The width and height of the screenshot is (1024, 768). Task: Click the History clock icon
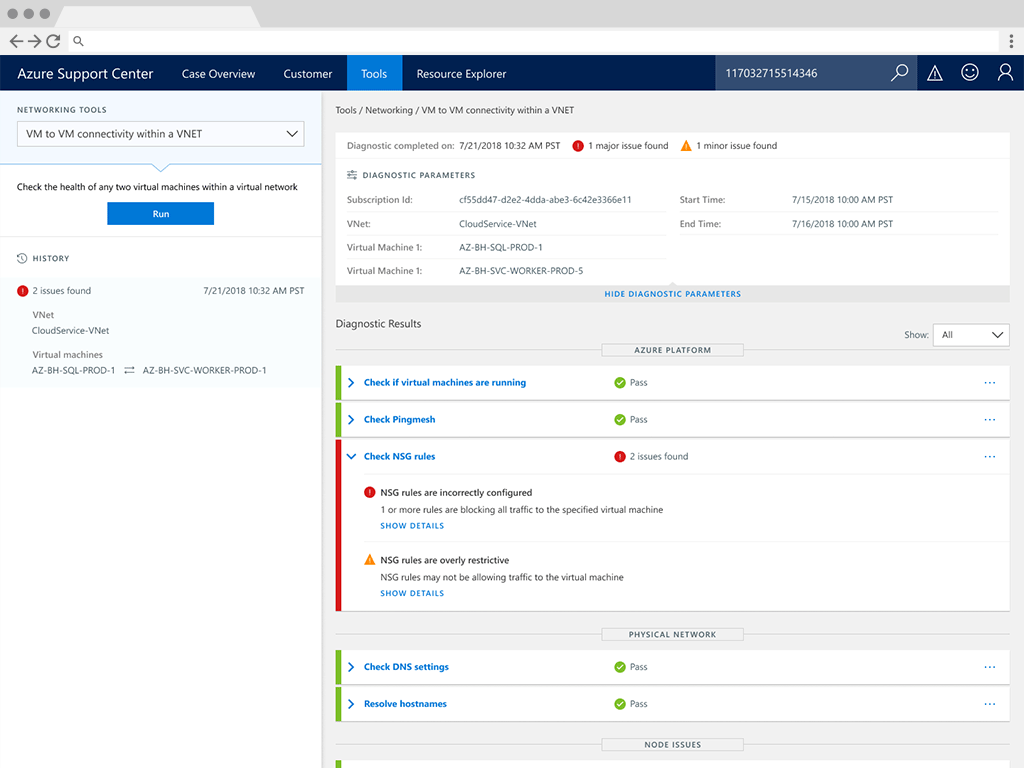point(22,258)
